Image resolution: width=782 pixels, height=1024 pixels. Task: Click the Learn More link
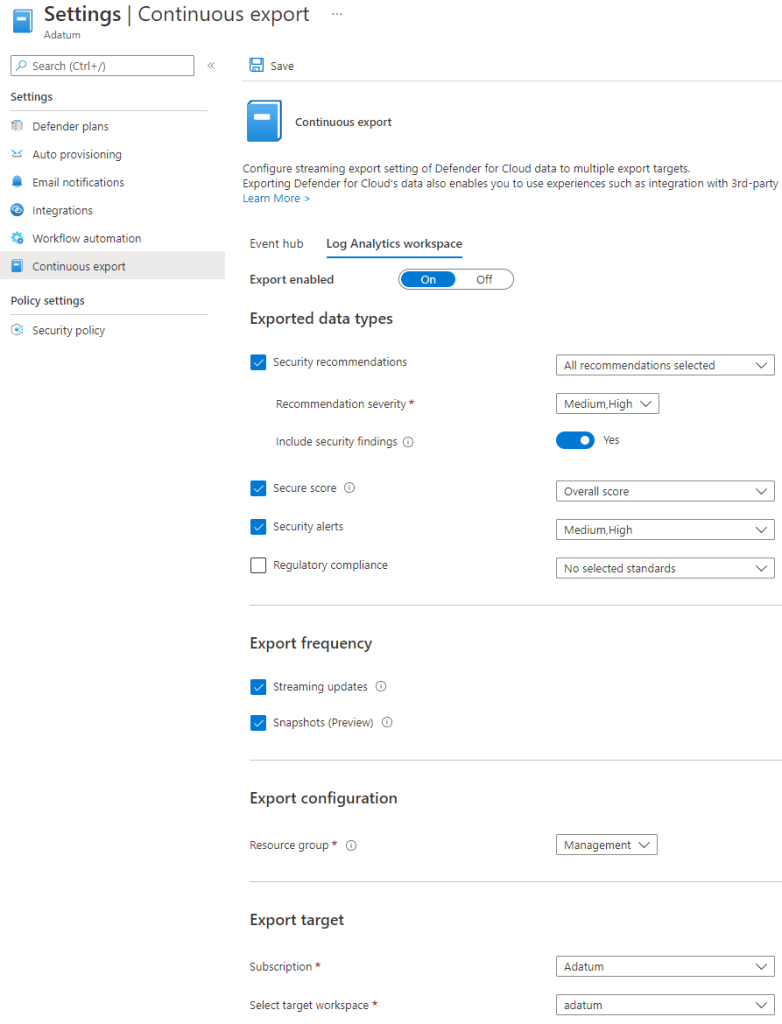(x=276, y=199)
